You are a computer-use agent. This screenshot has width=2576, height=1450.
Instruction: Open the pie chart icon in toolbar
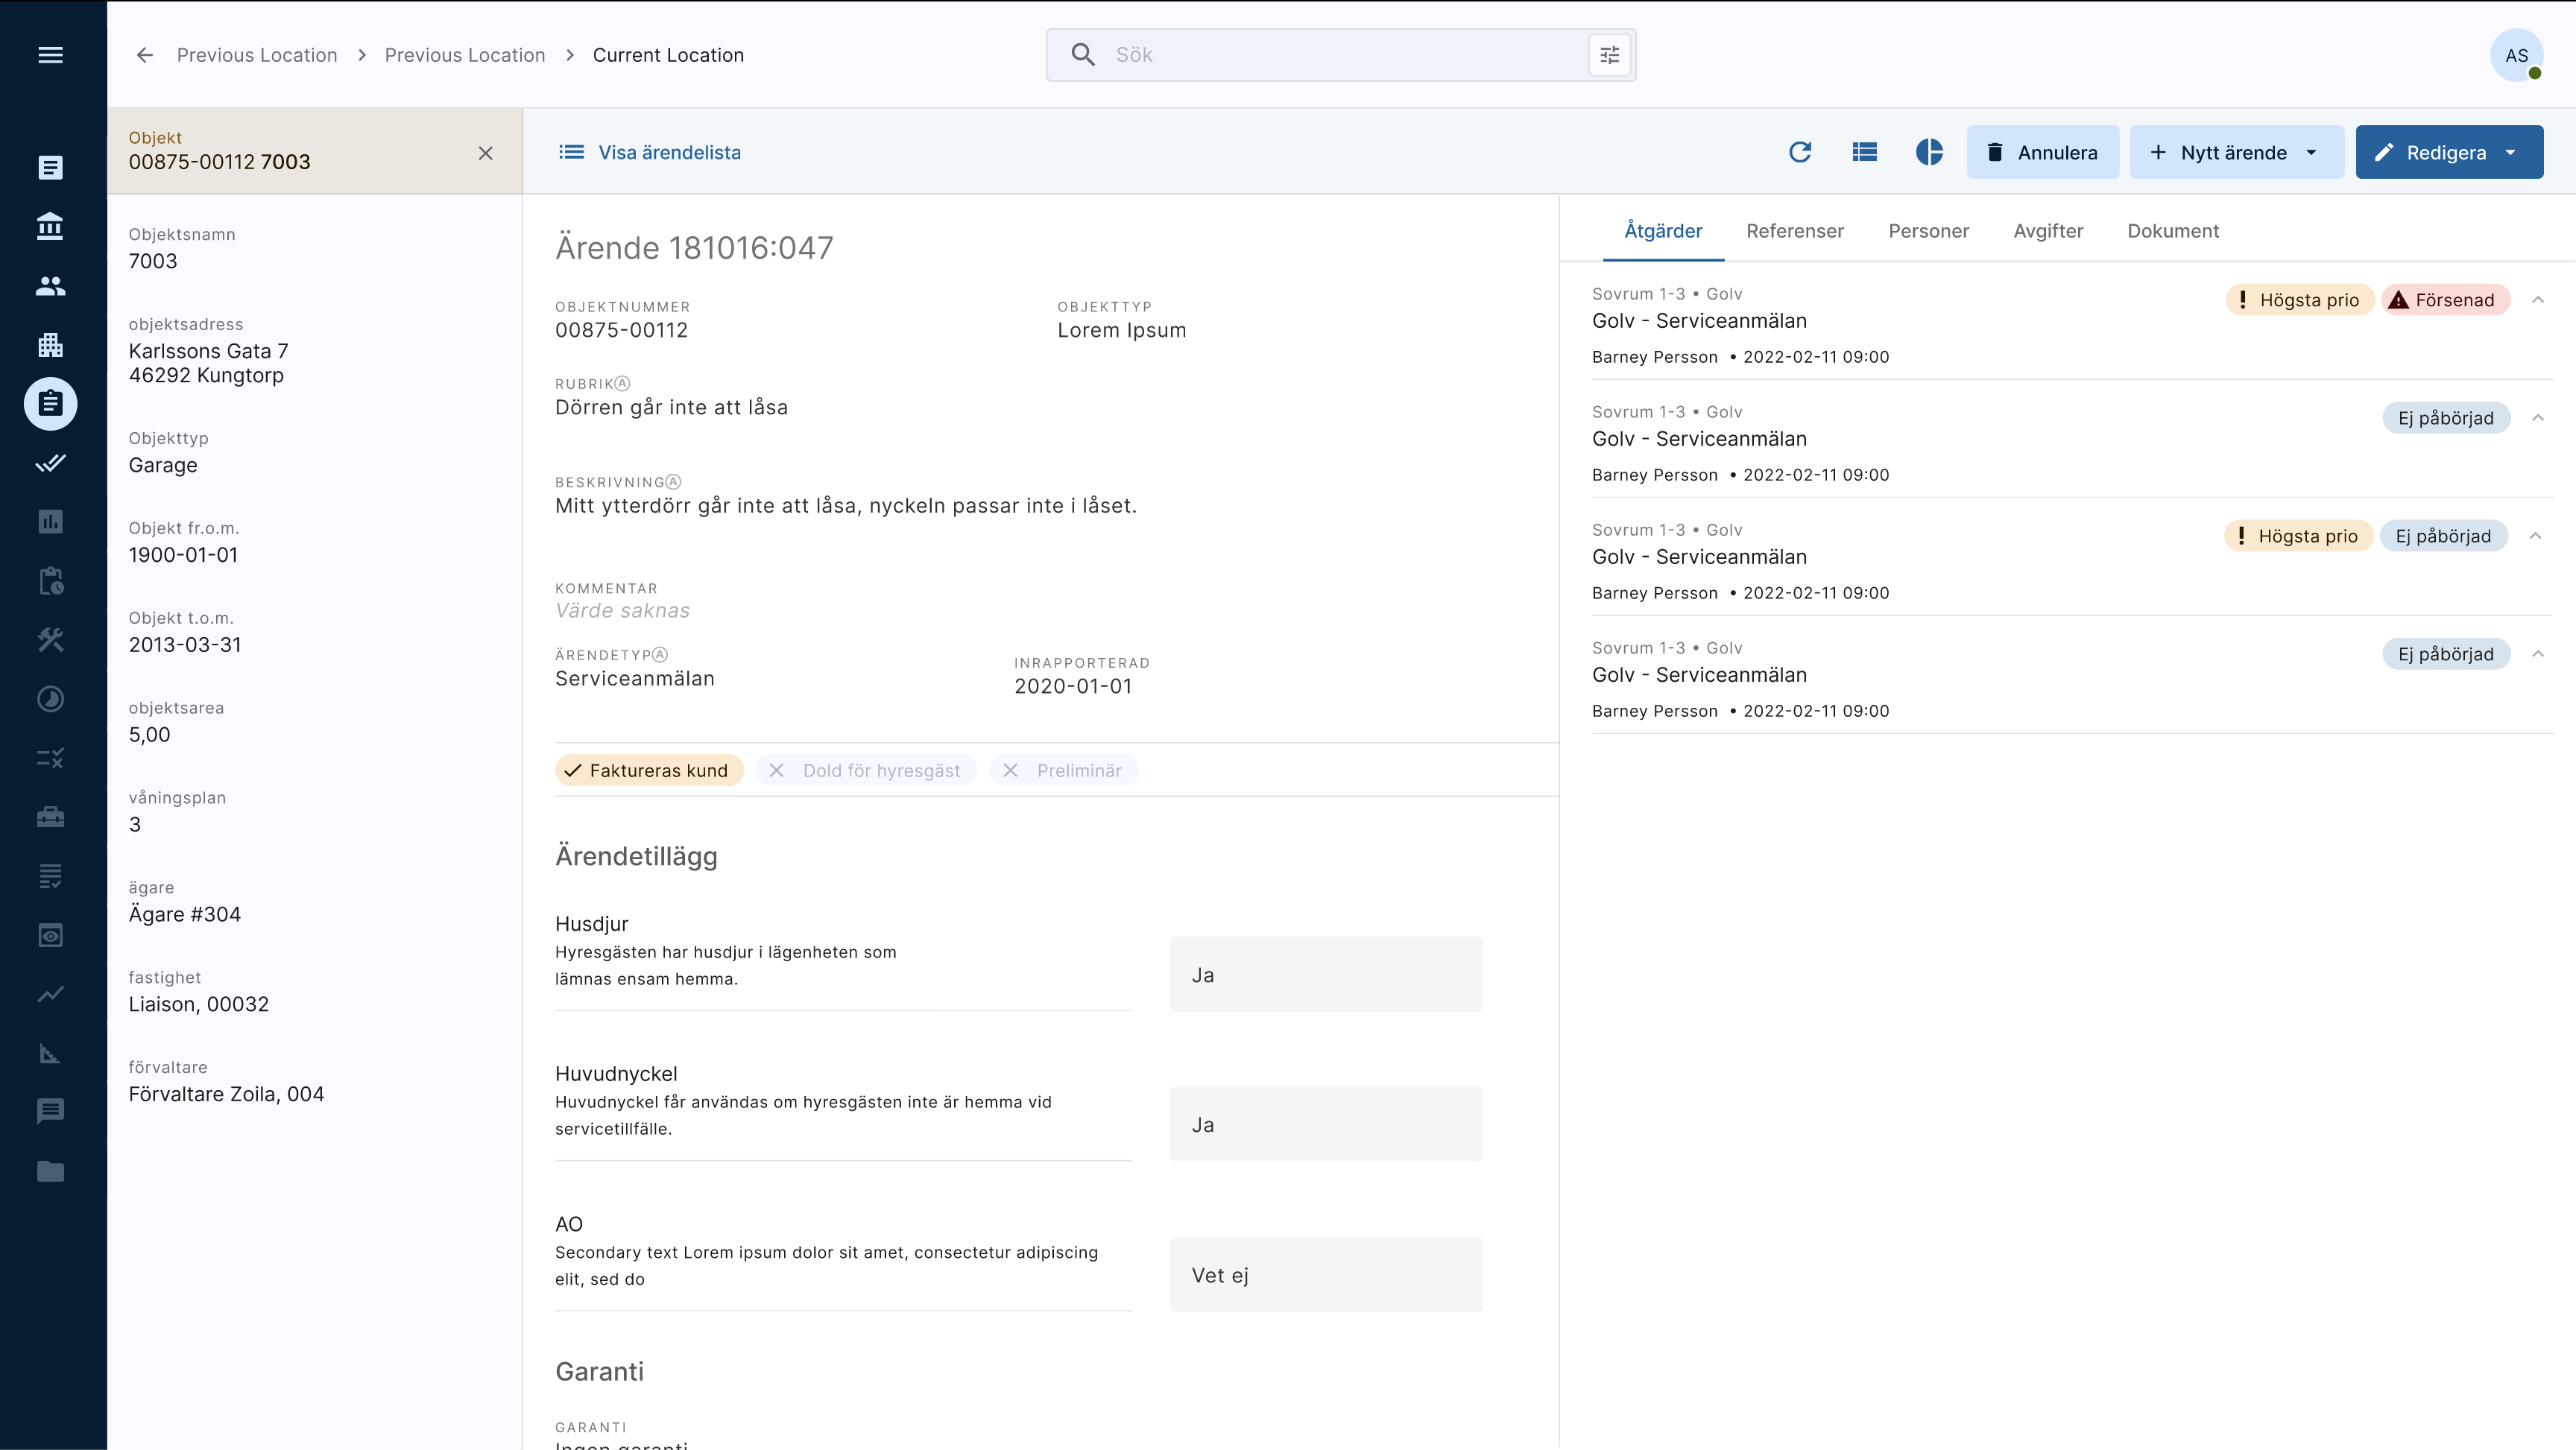[1929, 152]
